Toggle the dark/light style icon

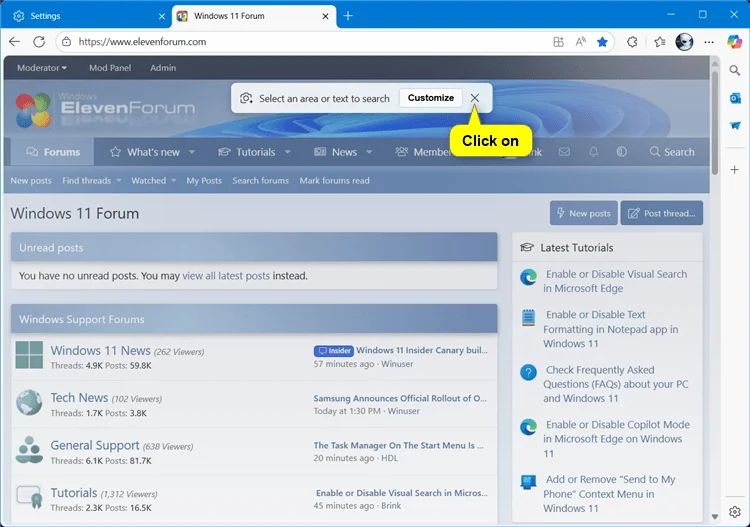(621, 152)
